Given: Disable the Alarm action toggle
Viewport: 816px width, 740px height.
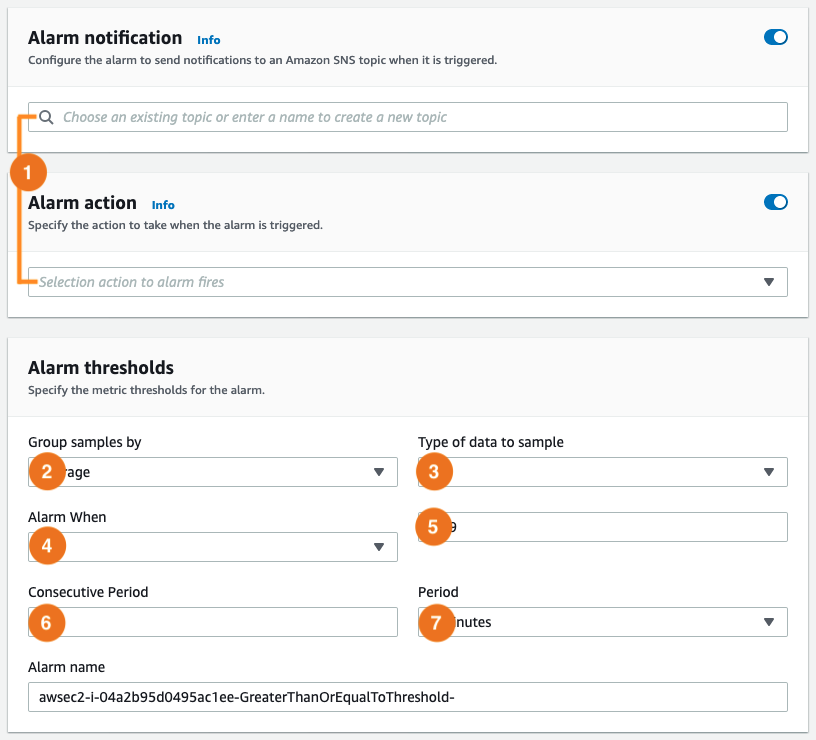Looking at the screenshot, I should pyautogui.click(x=776, y=202).
